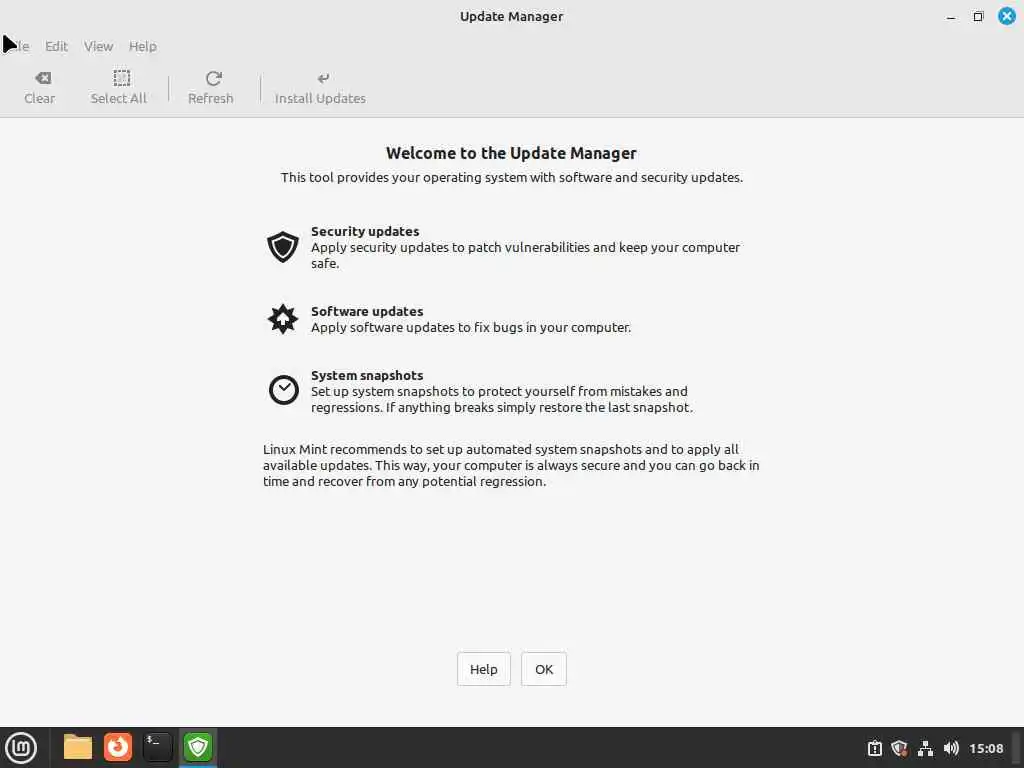The width and height of the screenshot is (1024, 768).
Task: Click the System snapshots heading text
Action: (367, 376)
